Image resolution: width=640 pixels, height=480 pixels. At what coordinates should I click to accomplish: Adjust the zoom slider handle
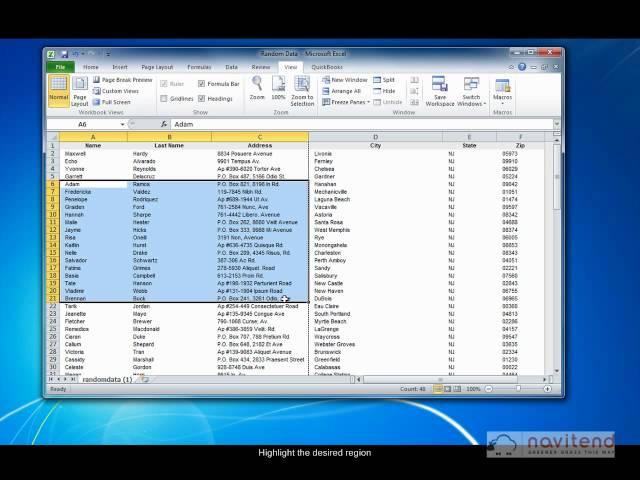[518, 389]
